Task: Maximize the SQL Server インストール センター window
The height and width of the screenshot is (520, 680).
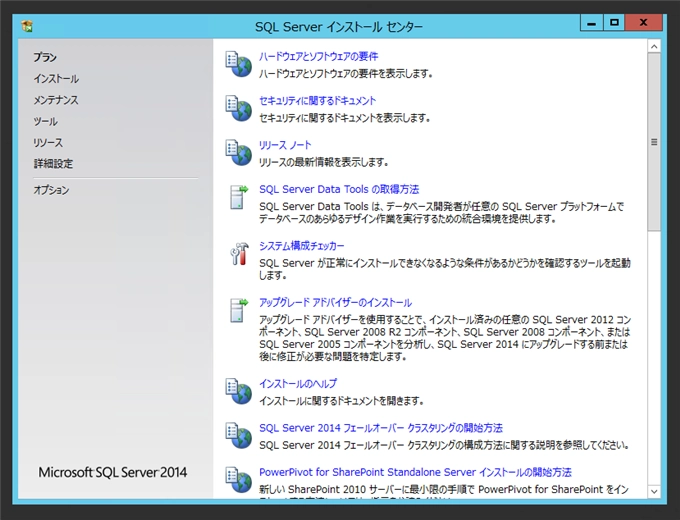Action: click(x=614, y=23)
